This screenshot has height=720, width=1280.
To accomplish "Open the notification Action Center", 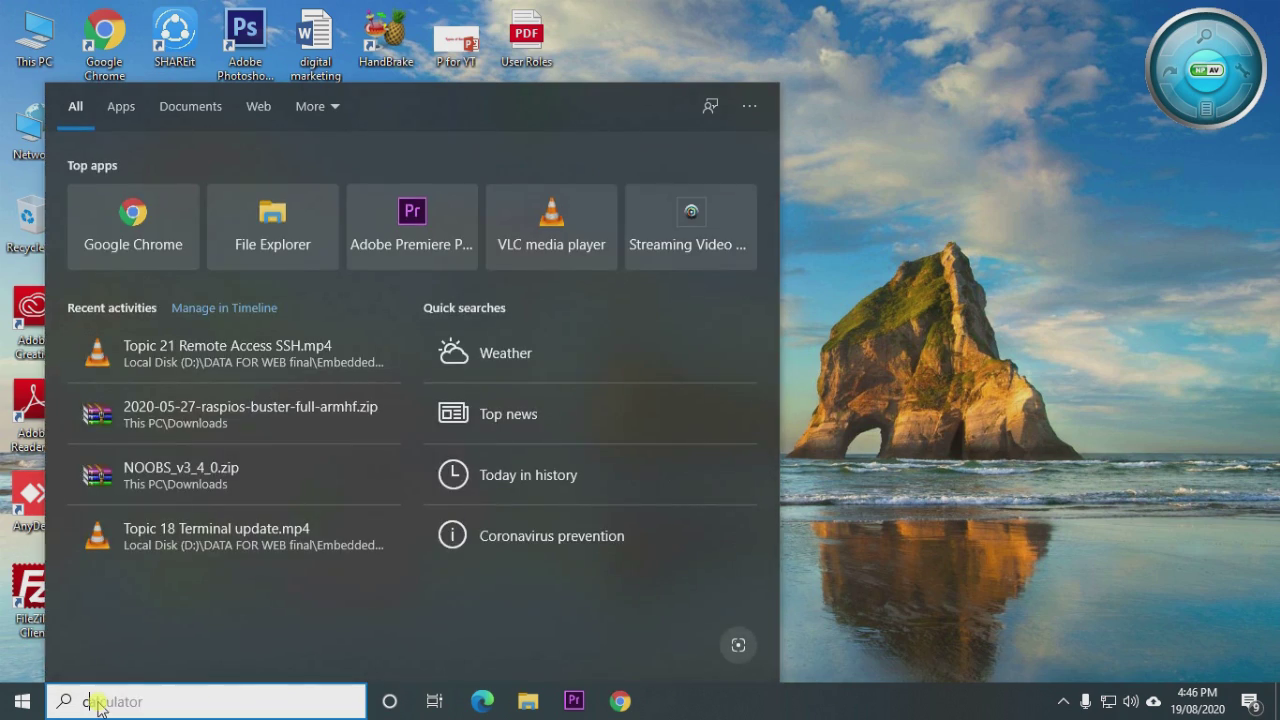I will 1250,701.
